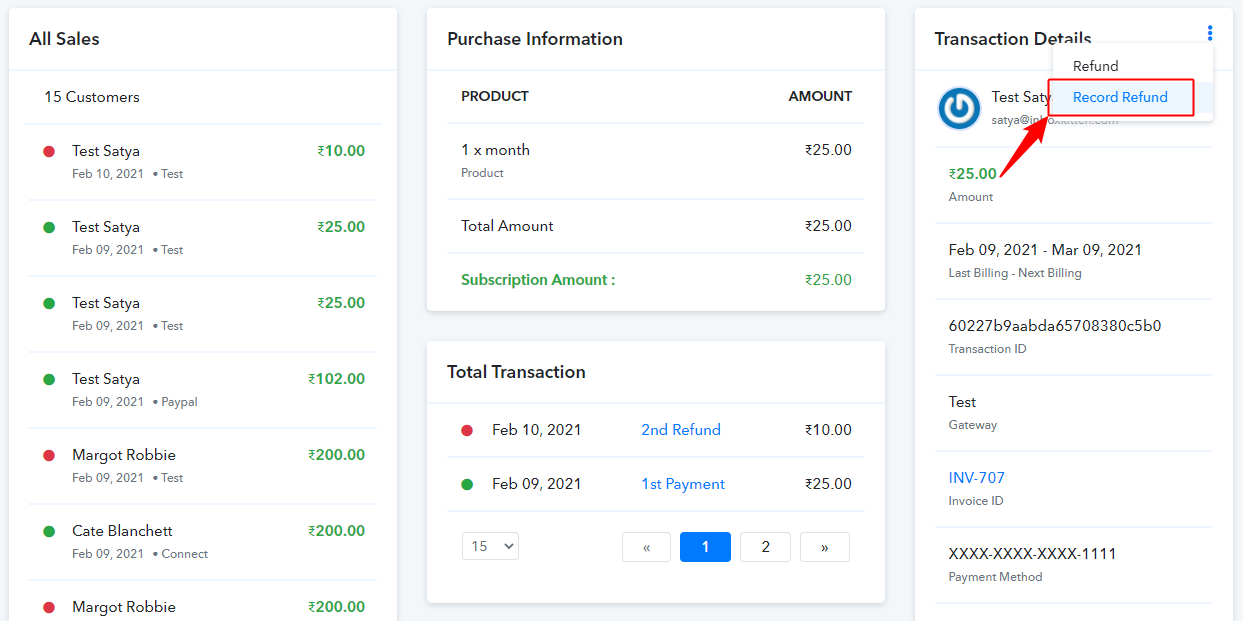Click the green status dot beside Feb 09, 2021 transaction
This screenshot has width=1243, height=621.
point(467,484)
